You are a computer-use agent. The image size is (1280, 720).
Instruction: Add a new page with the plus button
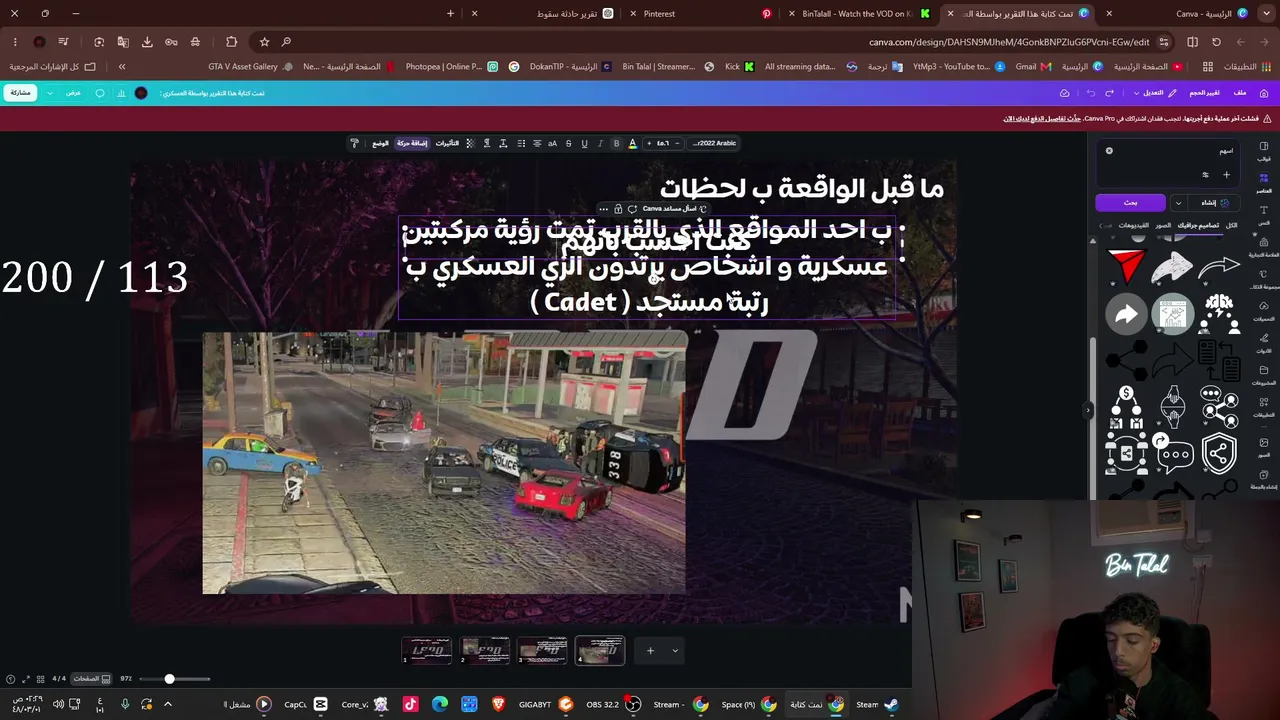pos(650,651)
